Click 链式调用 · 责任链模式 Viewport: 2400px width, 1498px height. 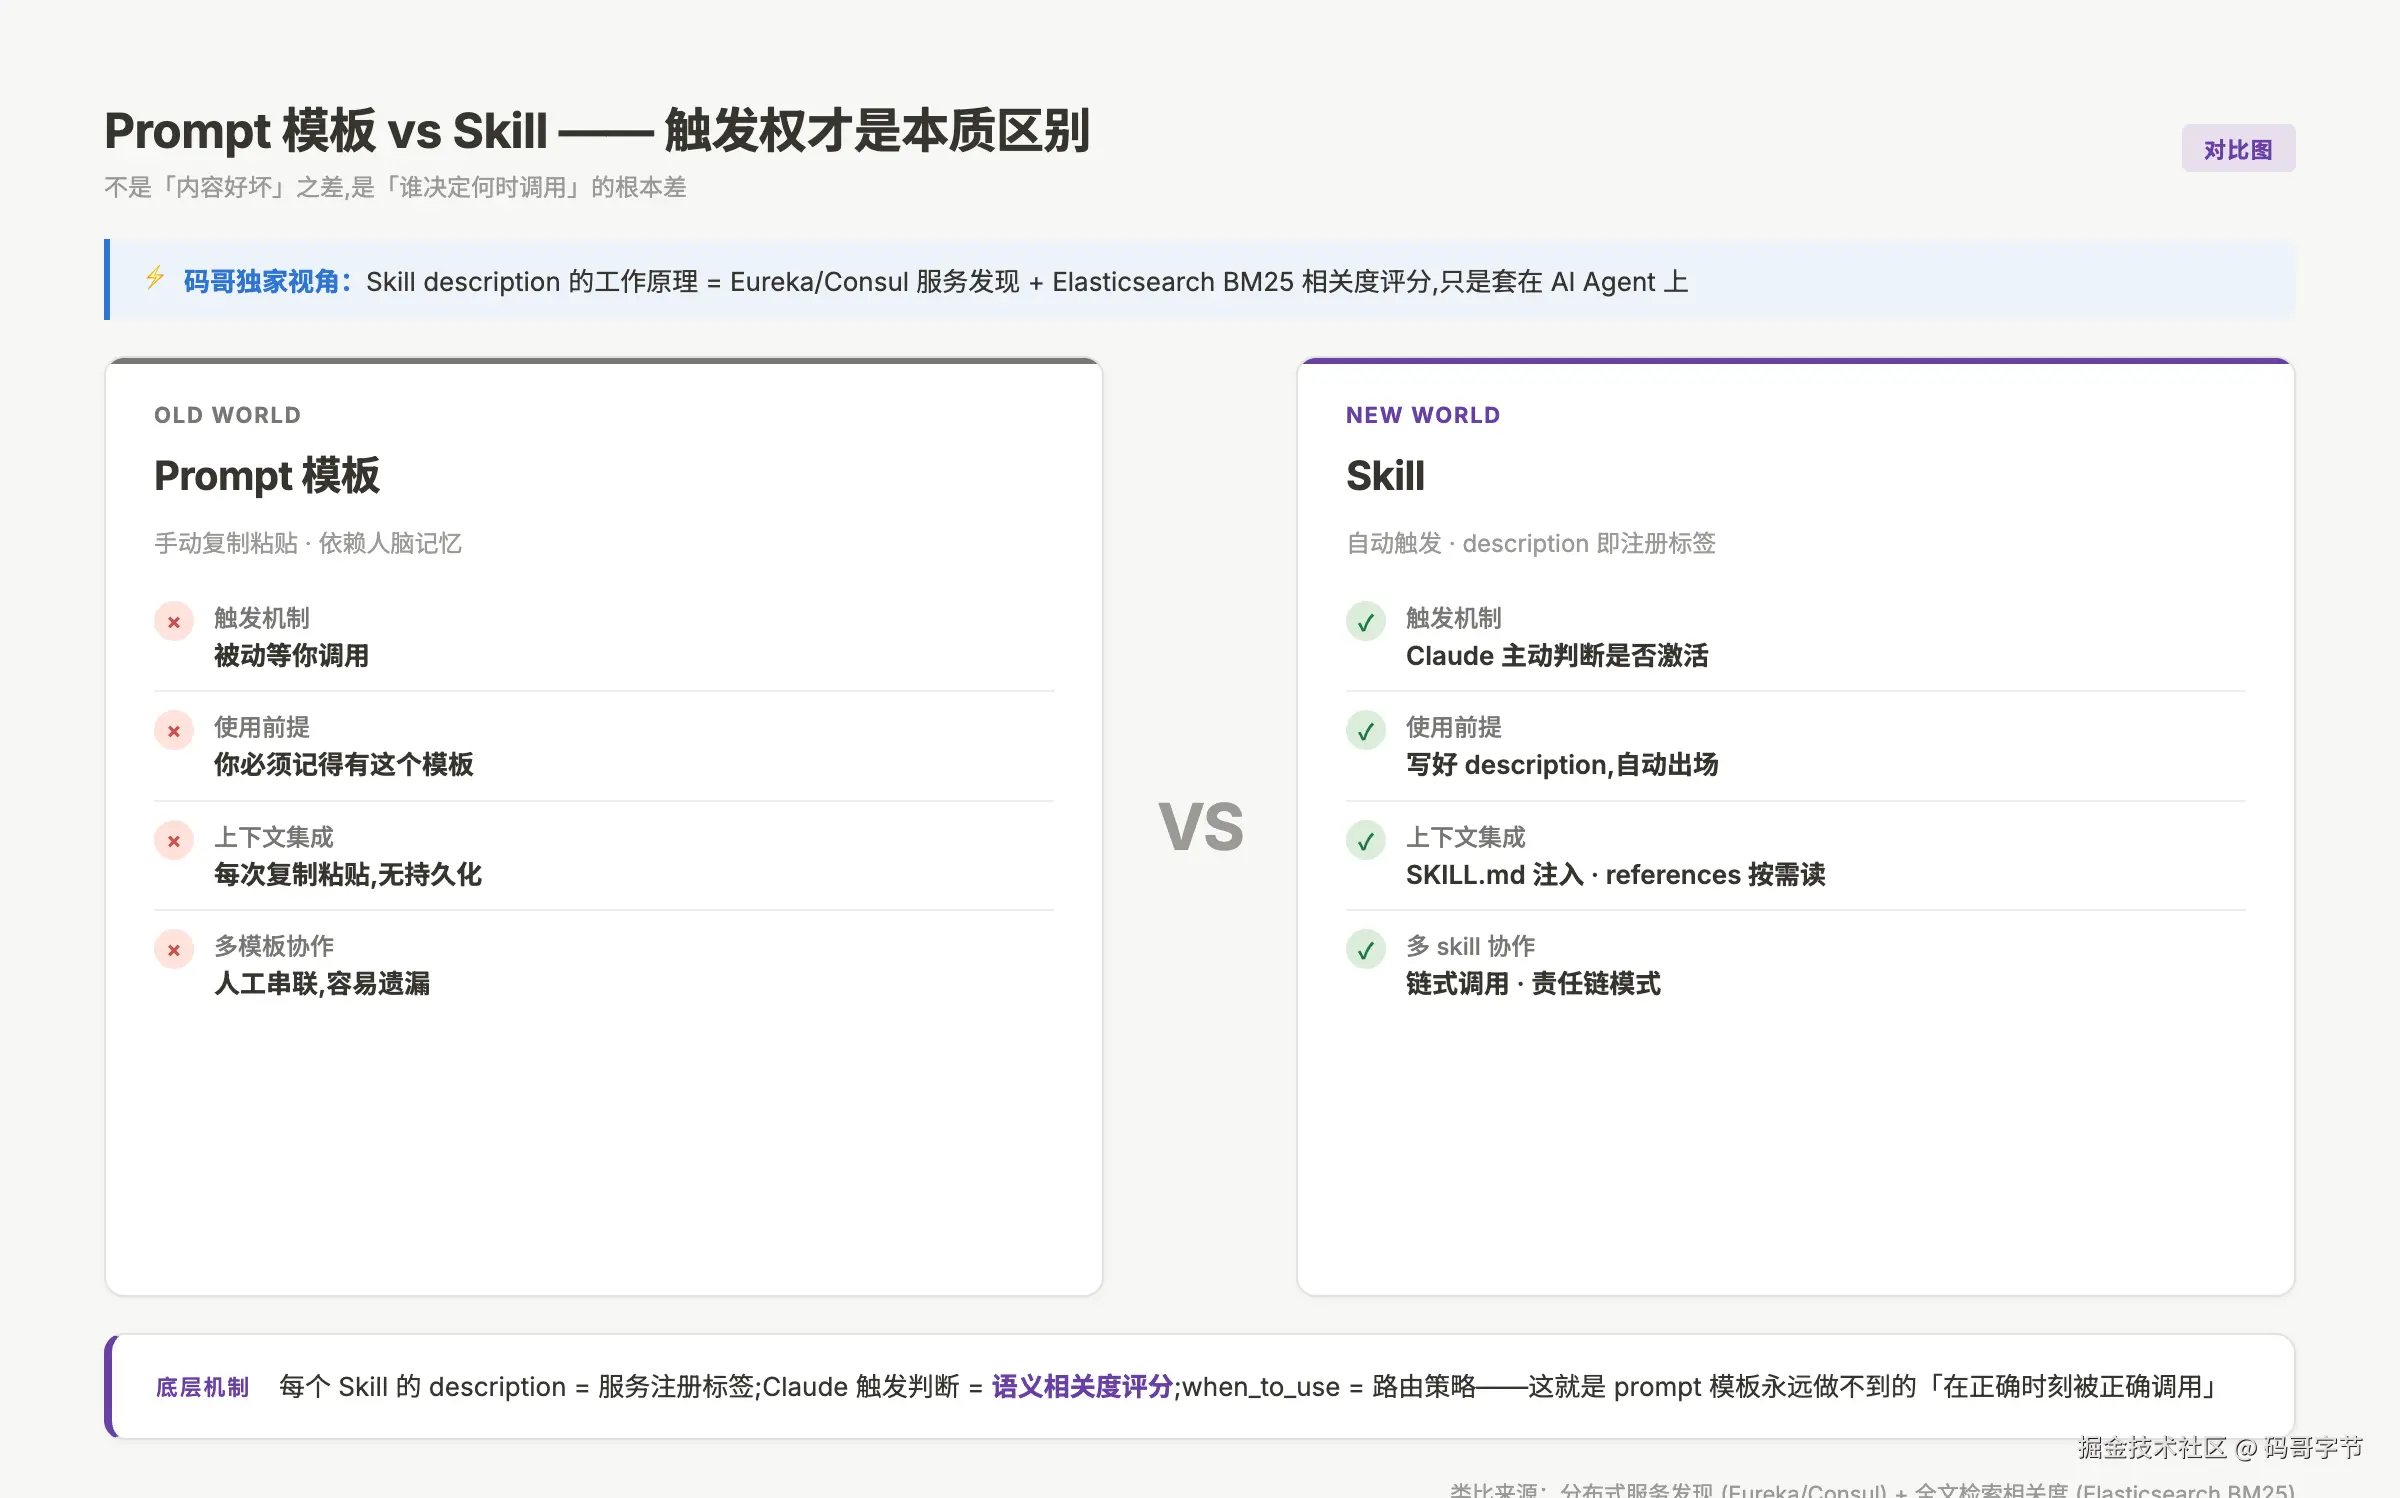1533,984
